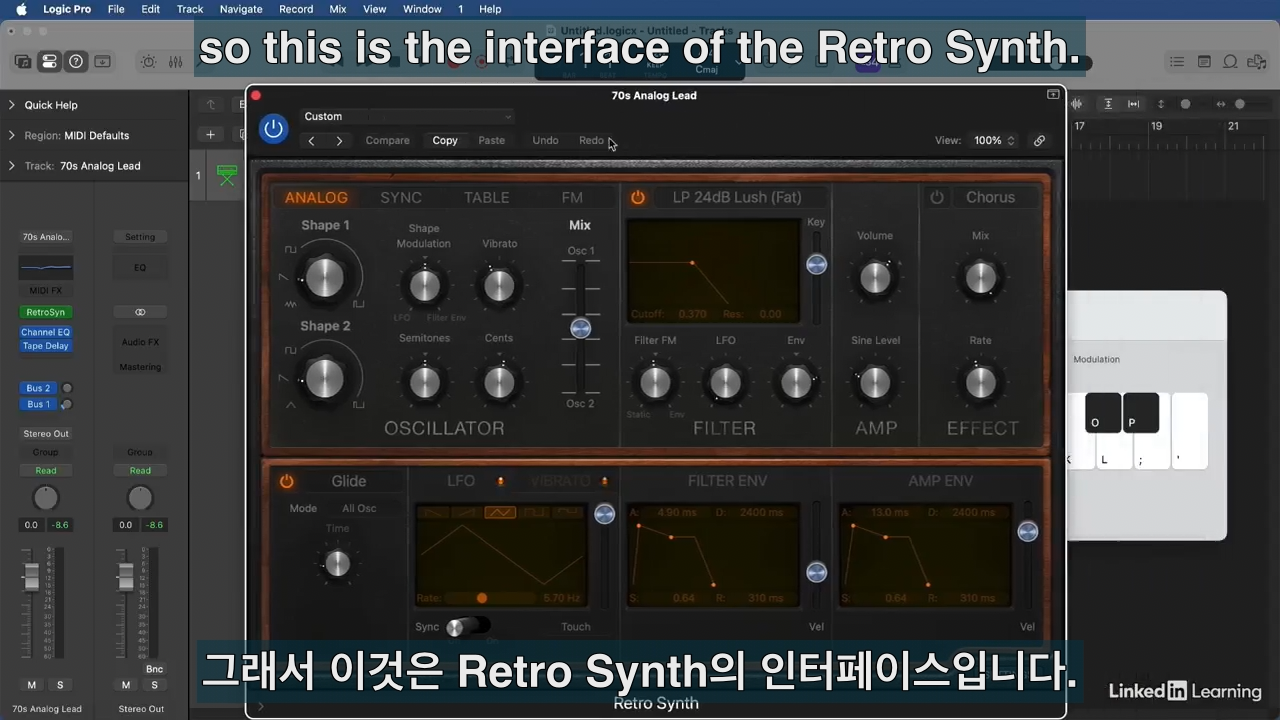Expand the Quick Help section
Screen dimensions: 1280x720
tap(12, 105)
